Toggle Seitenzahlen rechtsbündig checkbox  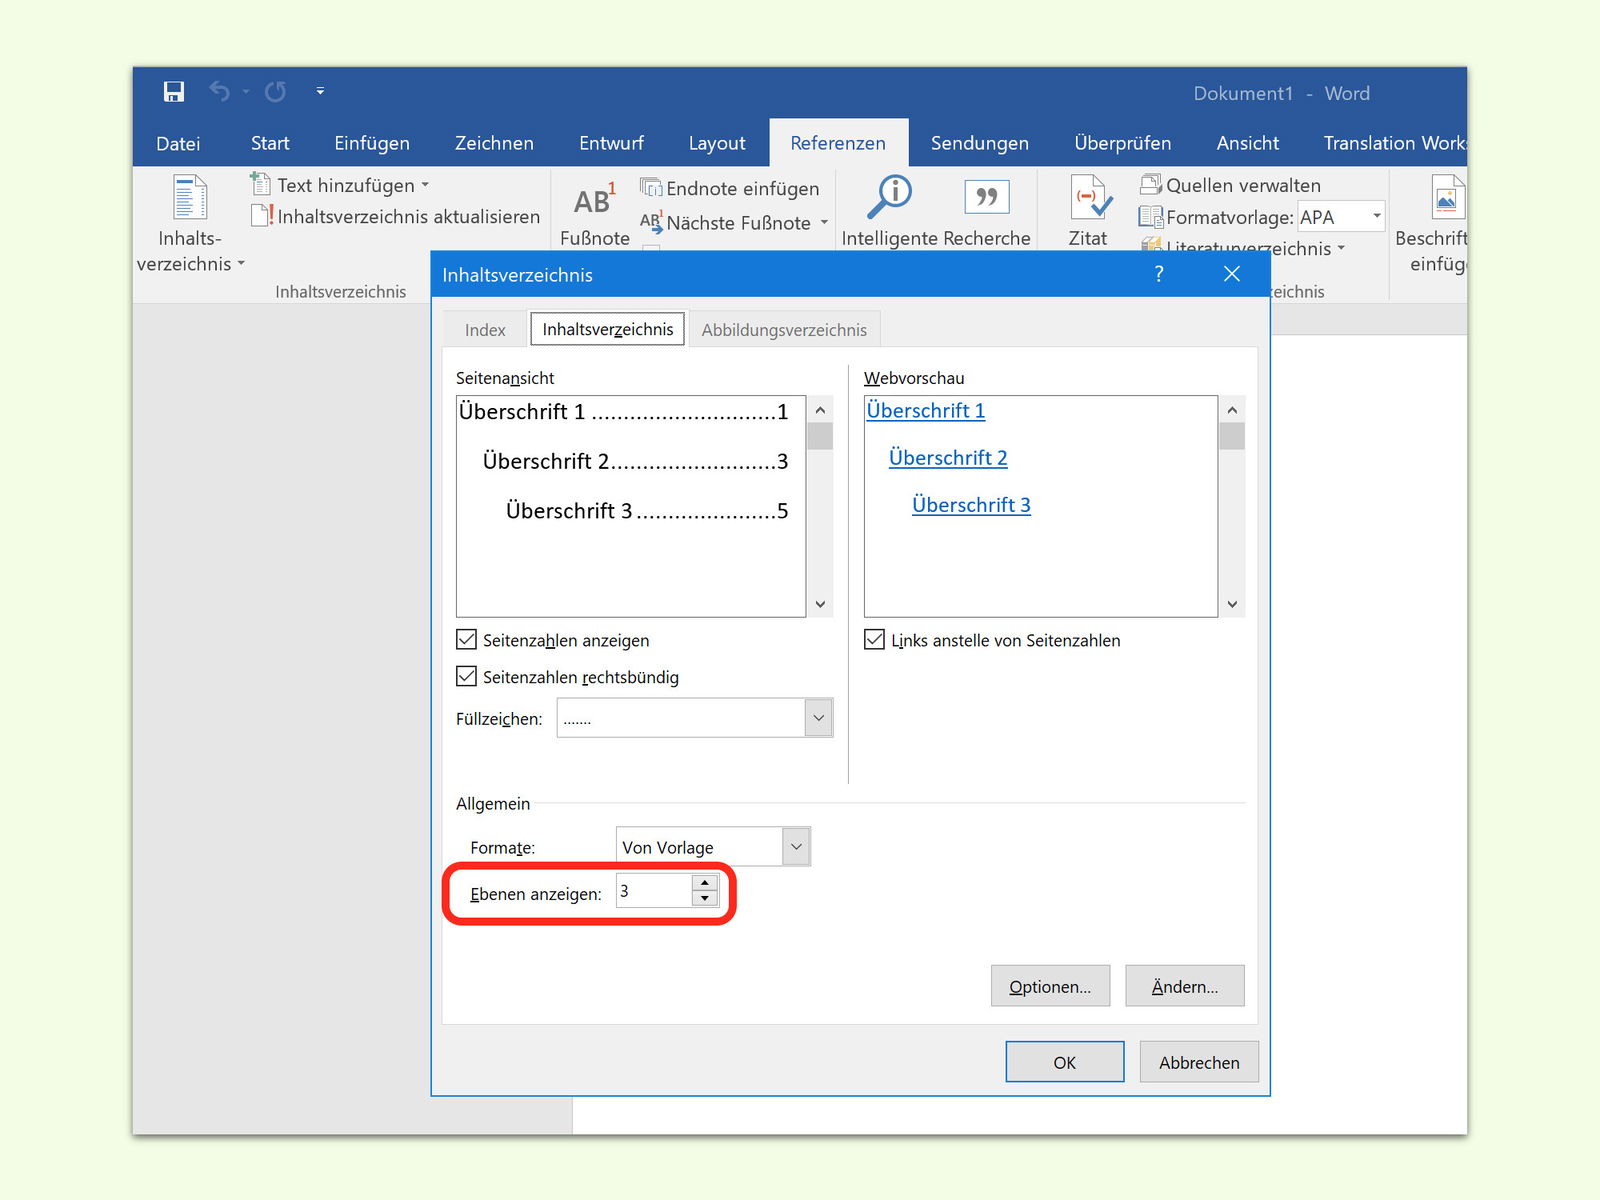(x=467, y=676)
